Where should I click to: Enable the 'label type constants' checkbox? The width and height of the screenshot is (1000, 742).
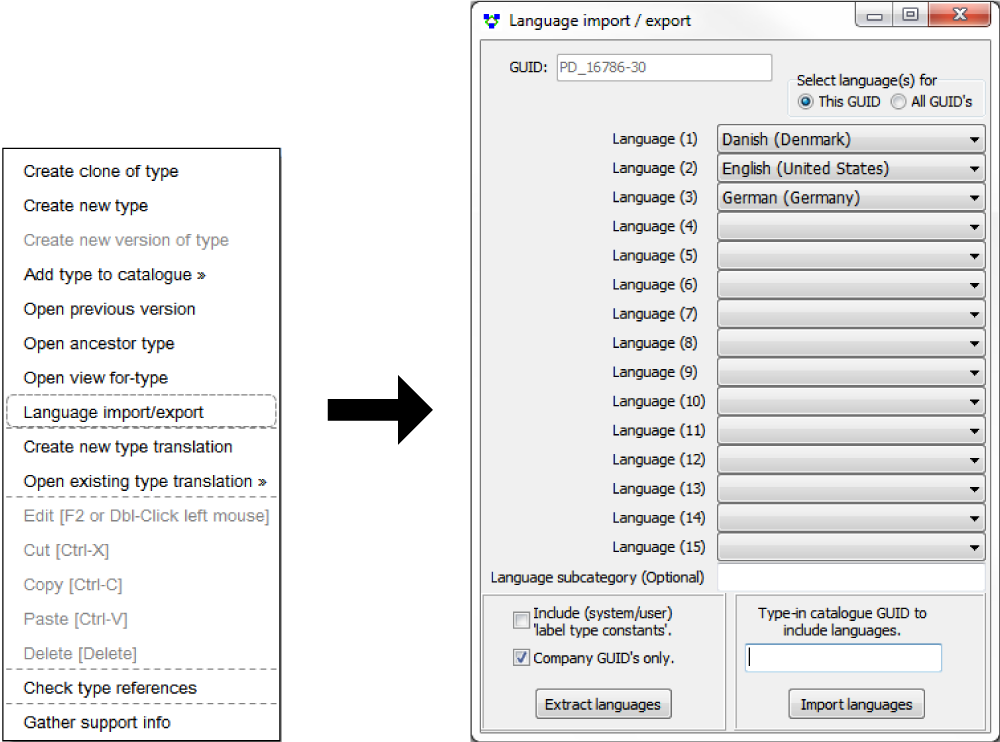click(x=521, y=620)
